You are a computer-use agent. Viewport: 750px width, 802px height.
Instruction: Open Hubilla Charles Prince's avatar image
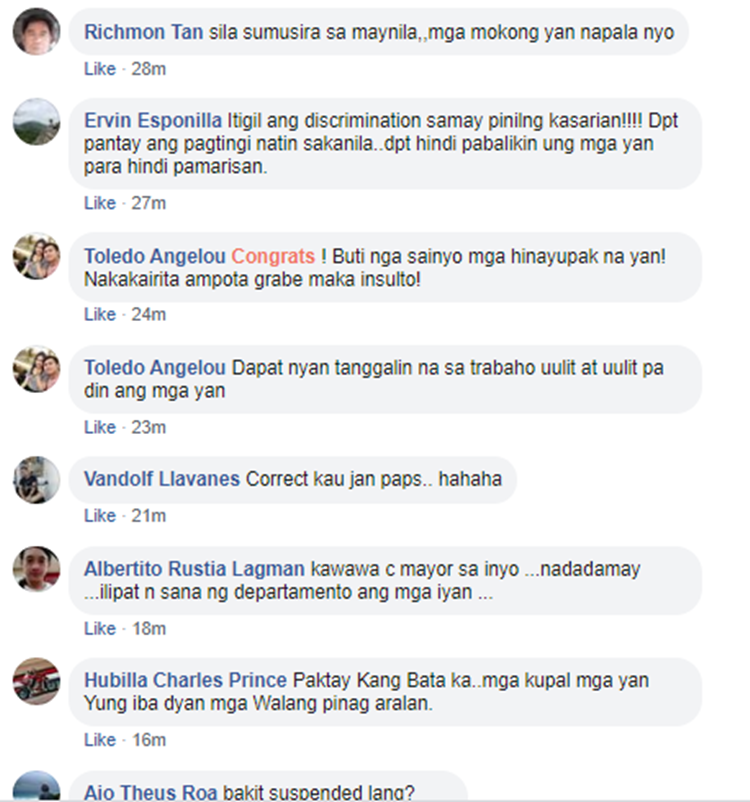[x=36, y=681]
